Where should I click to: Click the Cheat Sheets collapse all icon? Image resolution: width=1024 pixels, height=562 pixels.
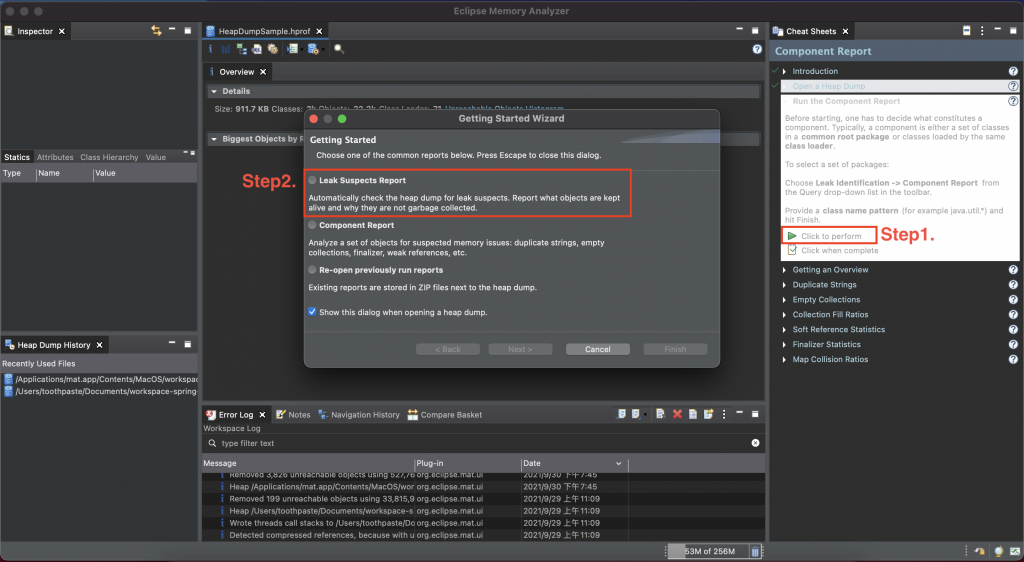[x=967, y=31]
